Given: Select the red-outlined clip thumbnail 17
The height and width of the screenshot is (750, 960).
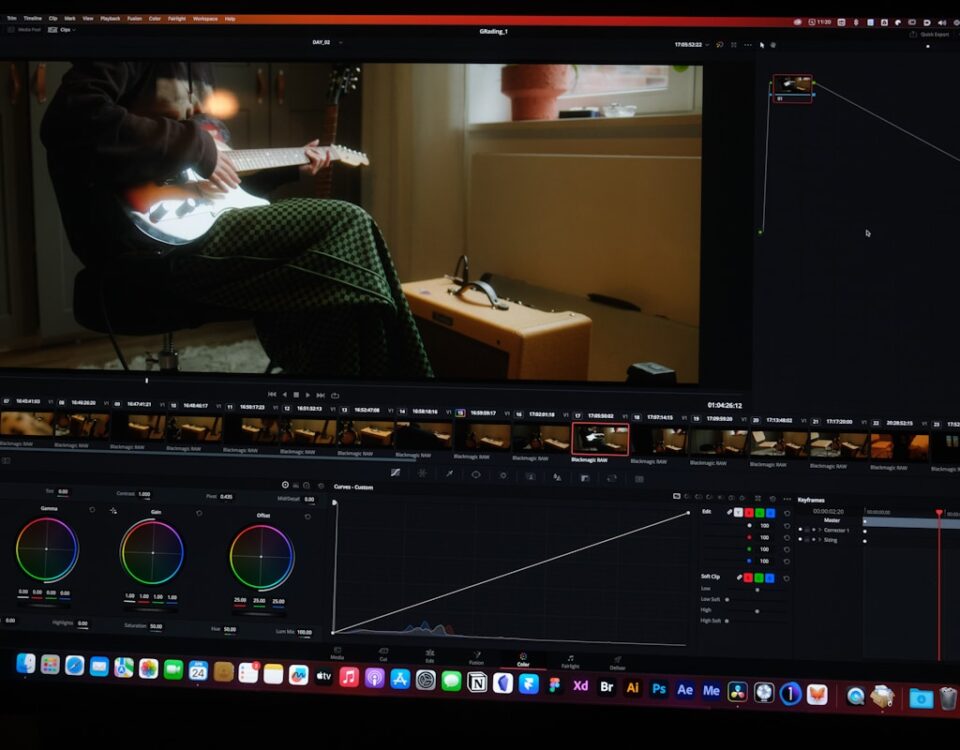Looking at the screenshot, I should point(601,439).
